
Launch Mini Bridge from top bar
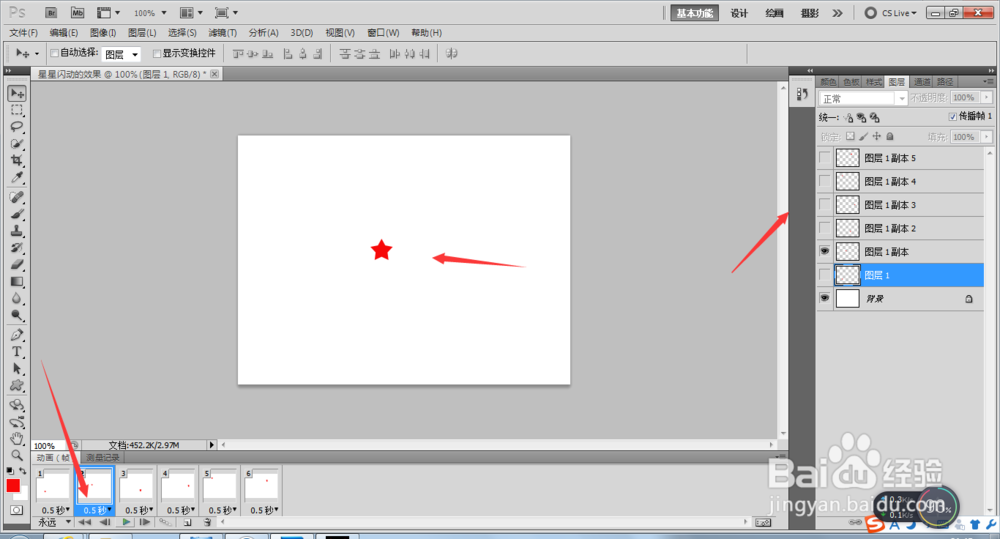[x=77, y=13]
